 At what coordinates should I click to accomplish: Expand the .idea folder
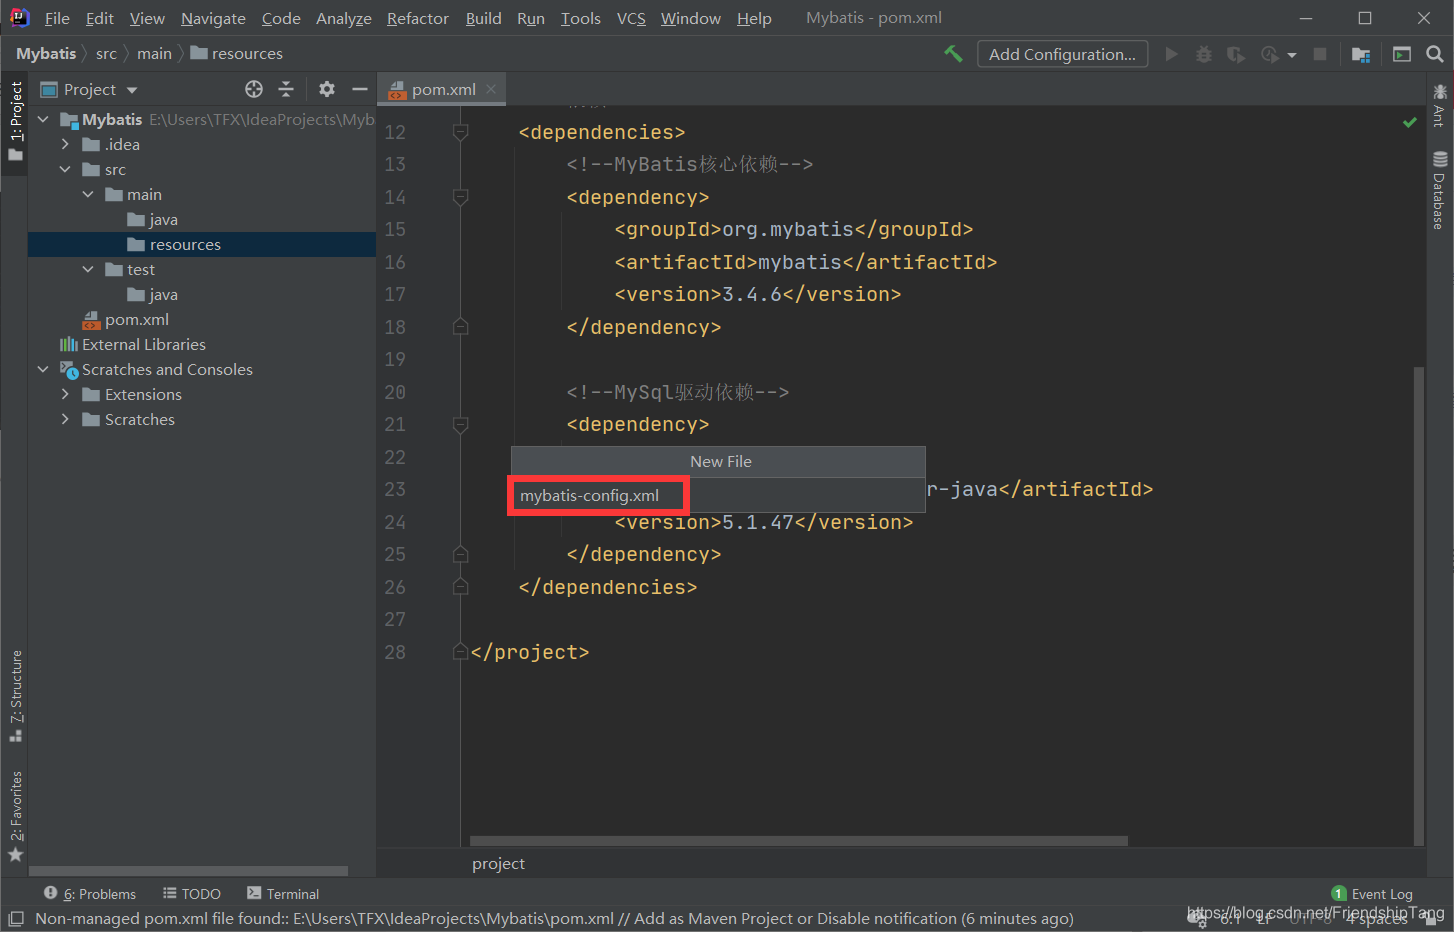click(65, 144)
